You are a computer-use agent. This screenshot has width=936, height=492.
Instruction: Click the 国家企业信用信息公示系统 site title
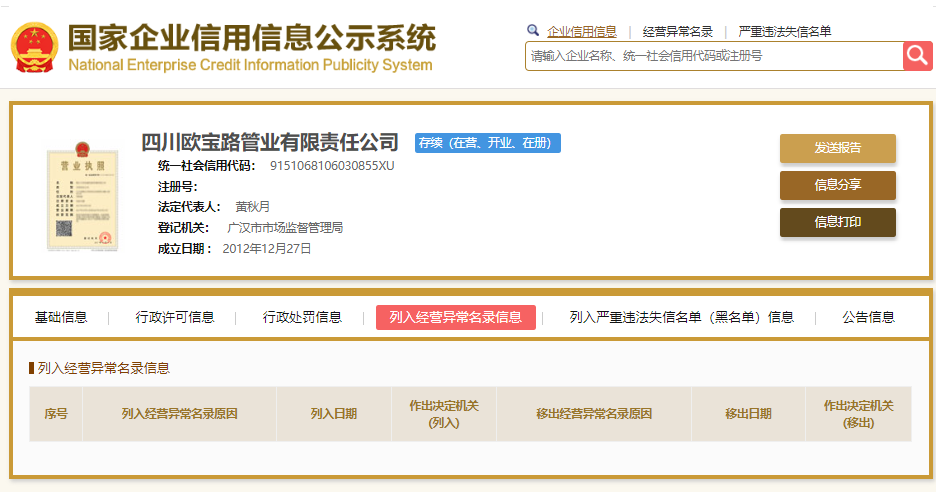251,38
